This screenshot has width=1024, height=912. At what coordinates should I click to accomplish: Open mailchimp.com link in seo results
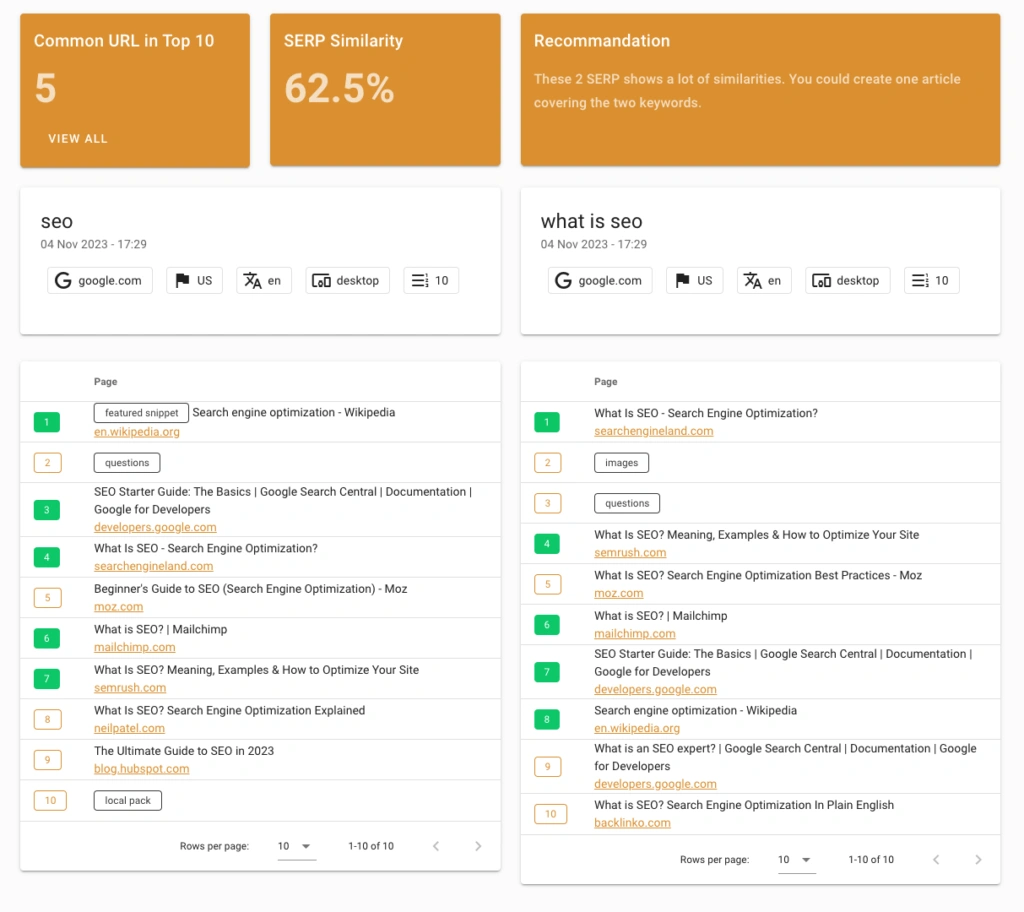[135, 647]
